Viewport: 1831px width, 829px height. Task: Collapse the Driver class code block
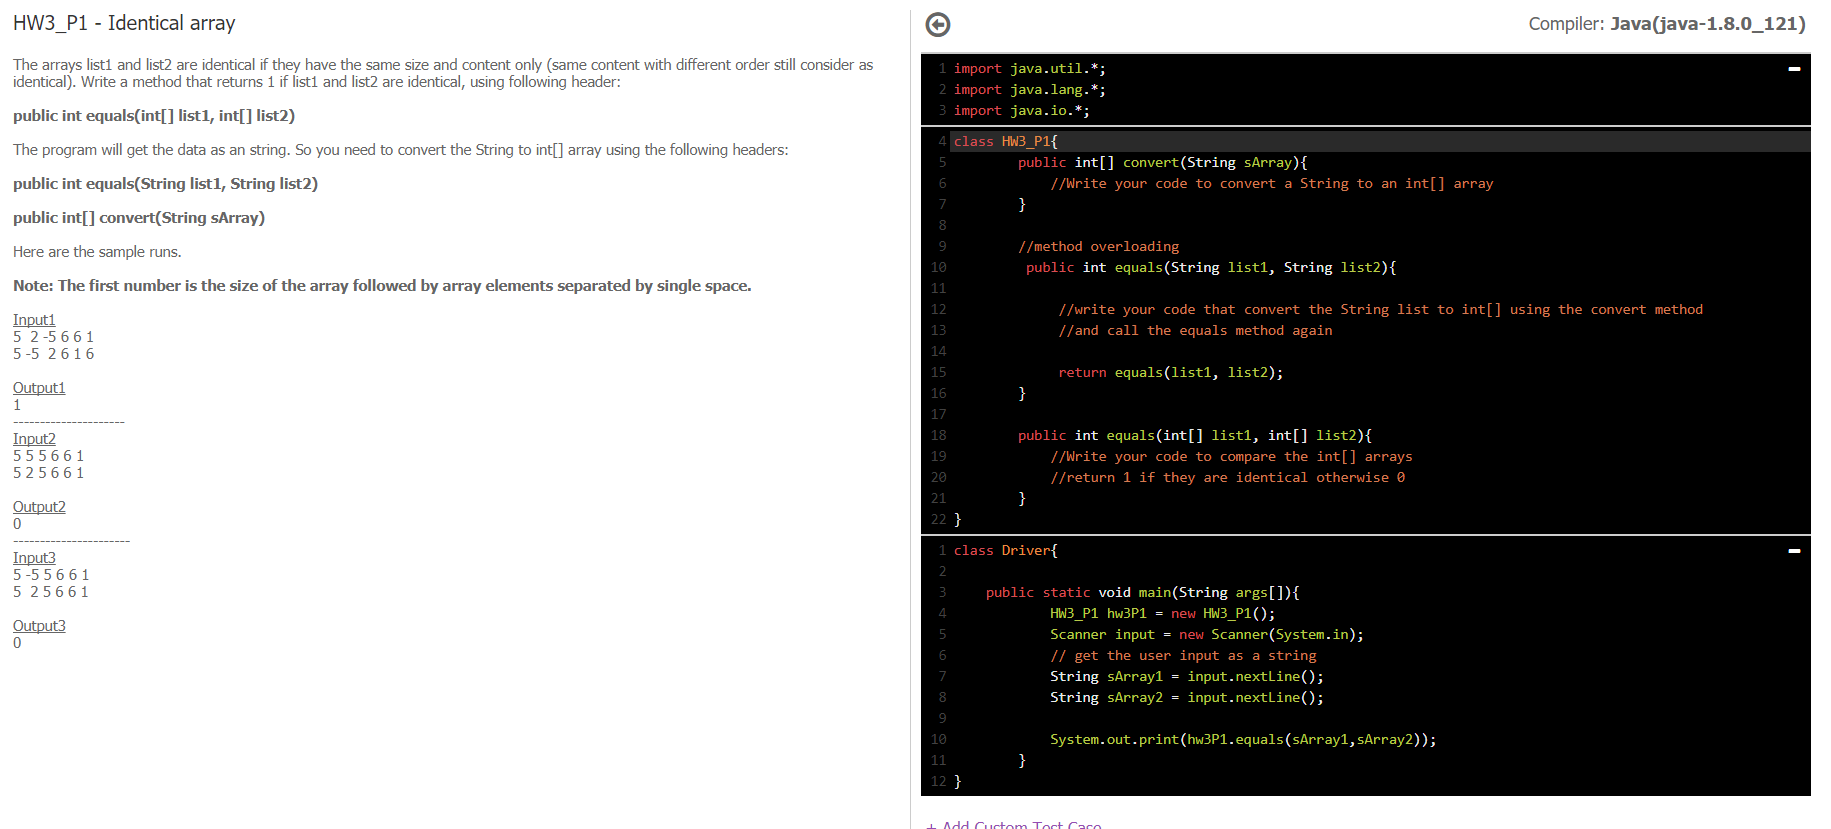1794,551
